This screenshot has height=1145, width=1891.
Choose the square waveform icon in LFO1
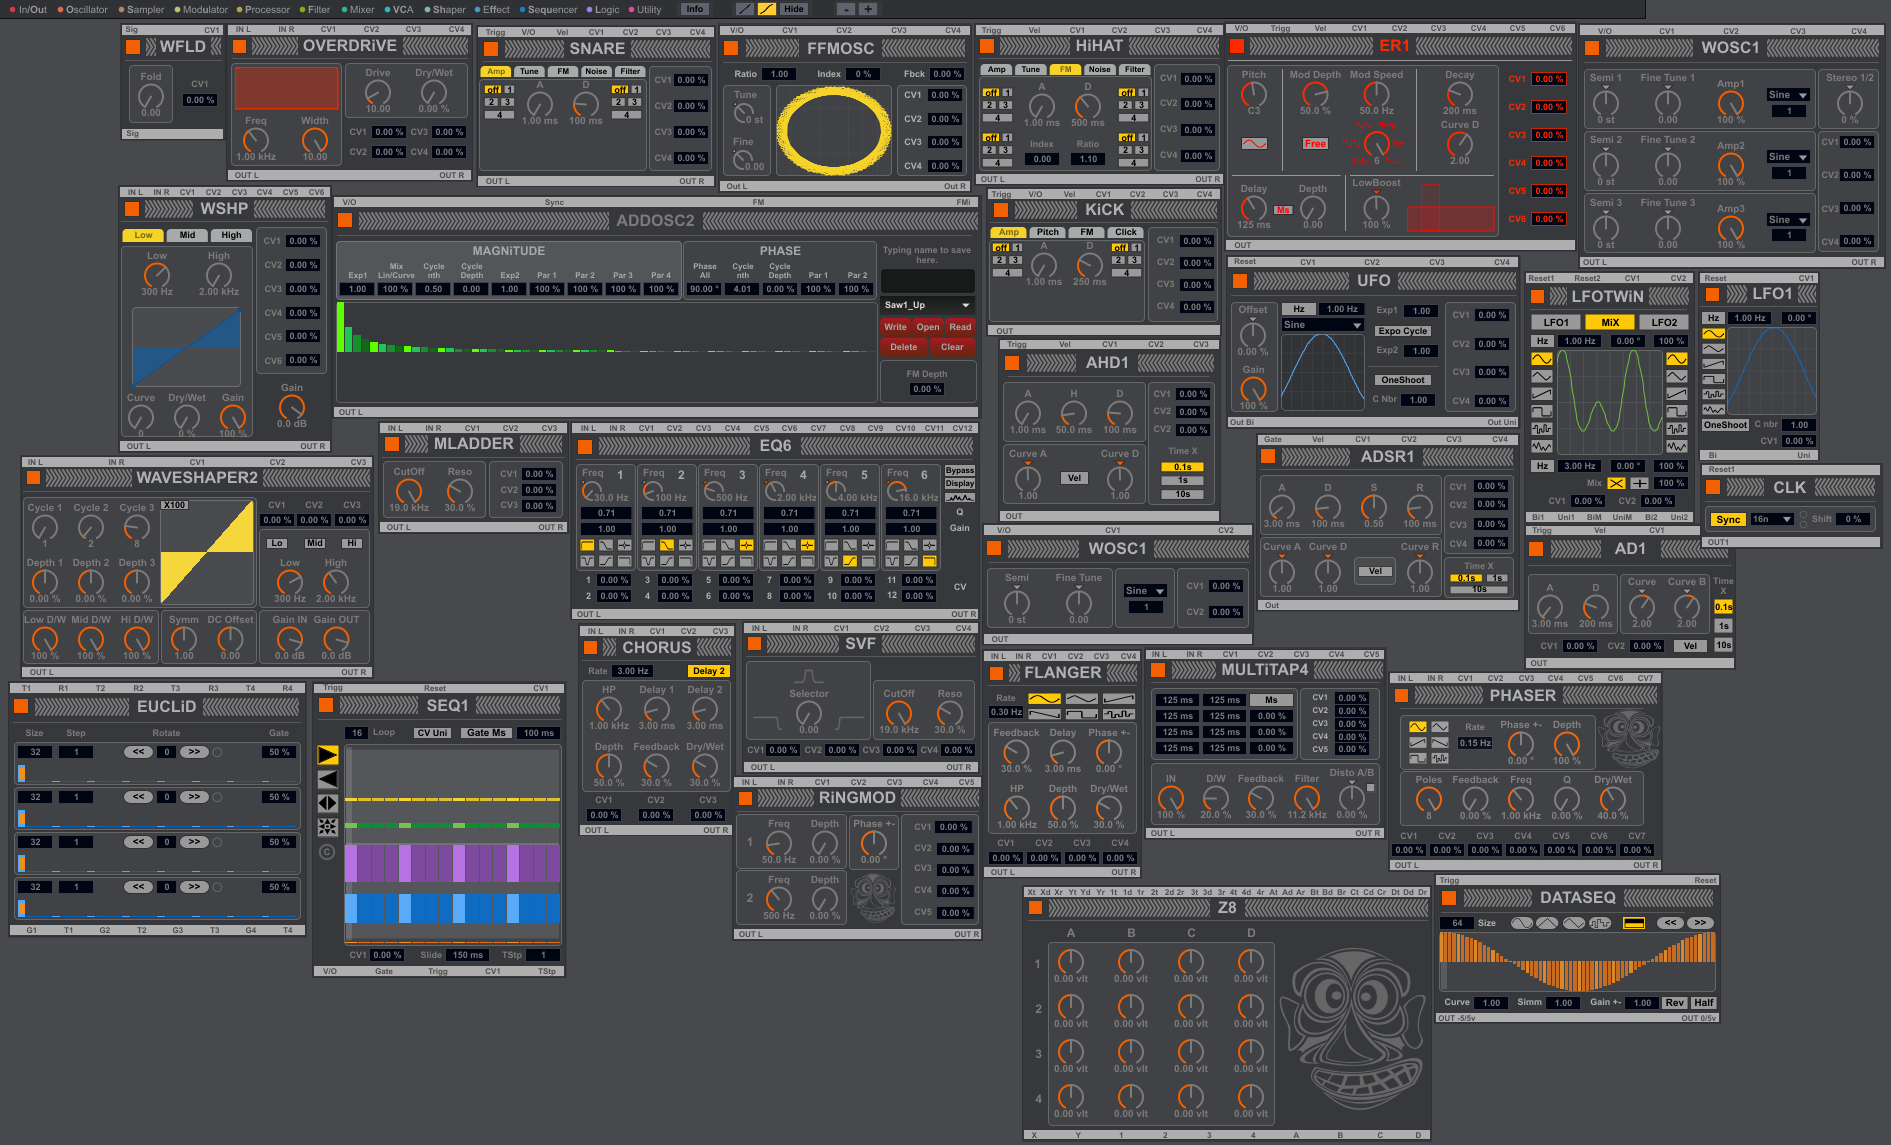tap(1713, 379)
